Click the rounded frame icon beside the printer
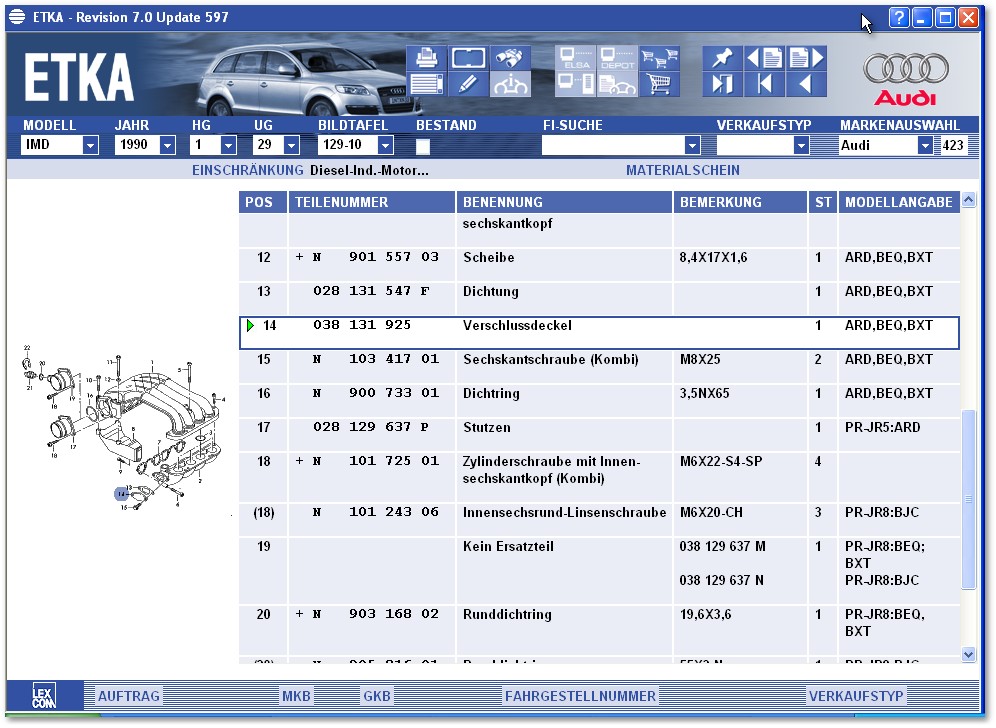 [468, 58]
